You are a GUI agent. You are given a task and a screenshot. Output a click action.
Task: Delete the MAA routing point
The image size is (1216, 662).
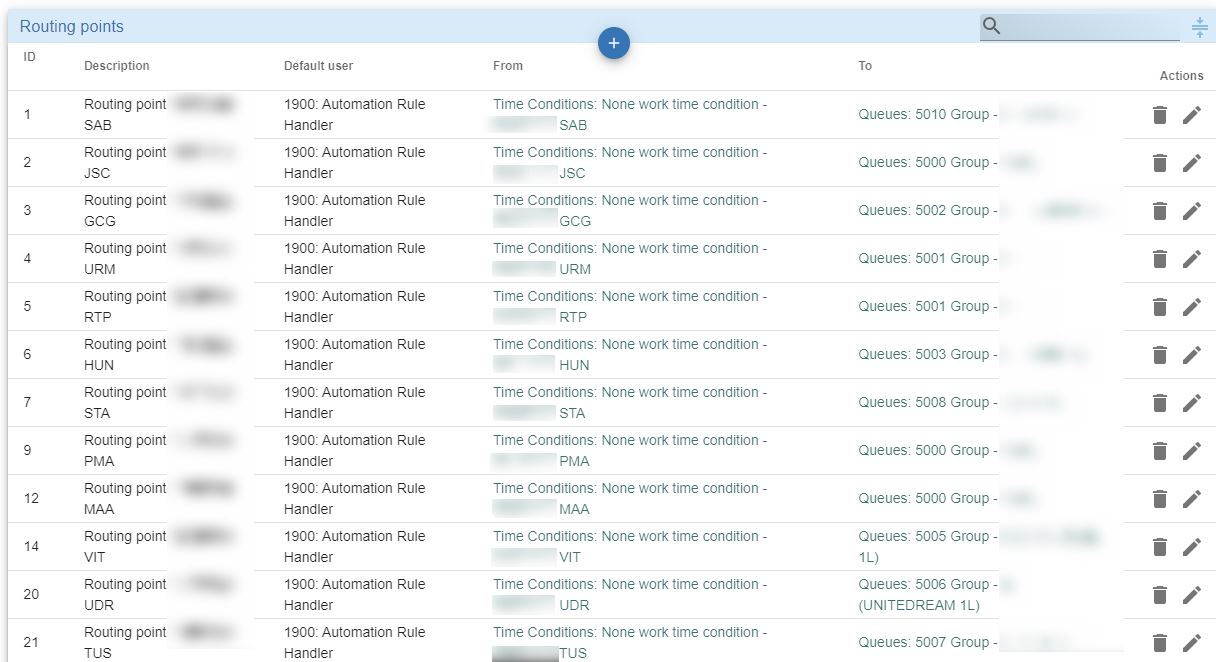[1160, 499]
